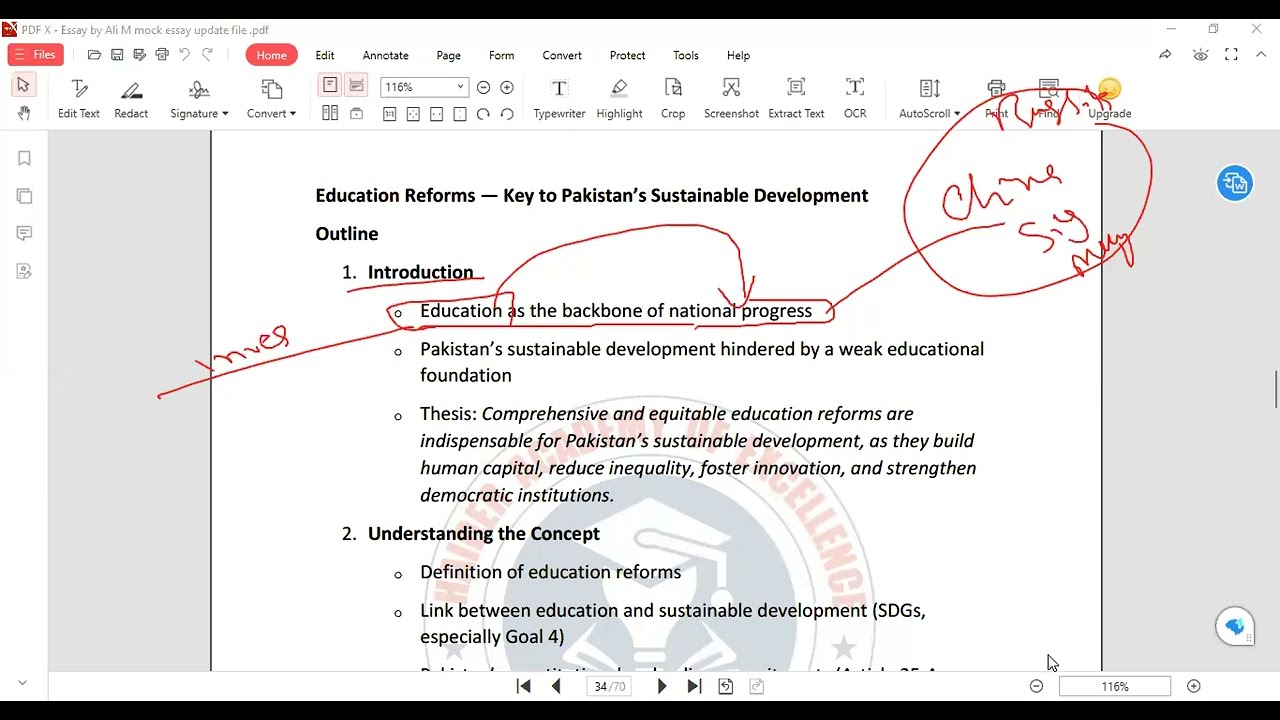Click the Edit Text tool
The height and width of the screenshot is (720, 1280).
[x=79, y=99]
